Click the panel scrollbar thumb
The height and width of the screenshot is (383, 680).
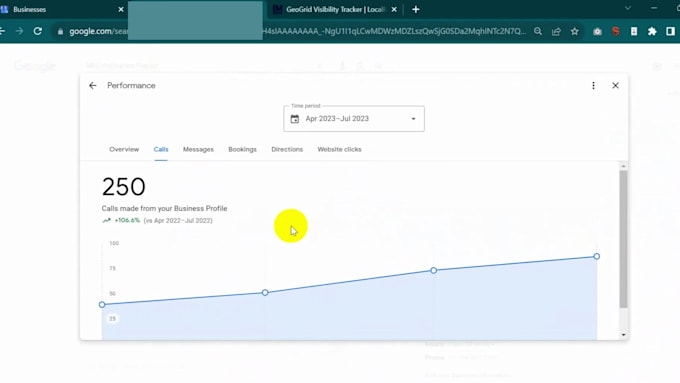point(623,239)
